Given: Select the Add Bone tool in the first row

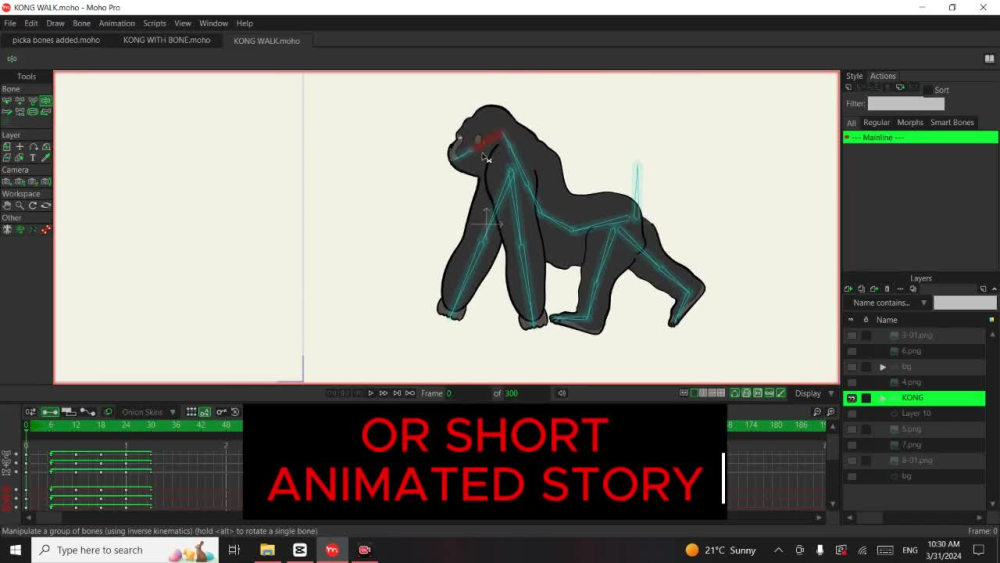Looking at the screenshot, I should [33, 101].
